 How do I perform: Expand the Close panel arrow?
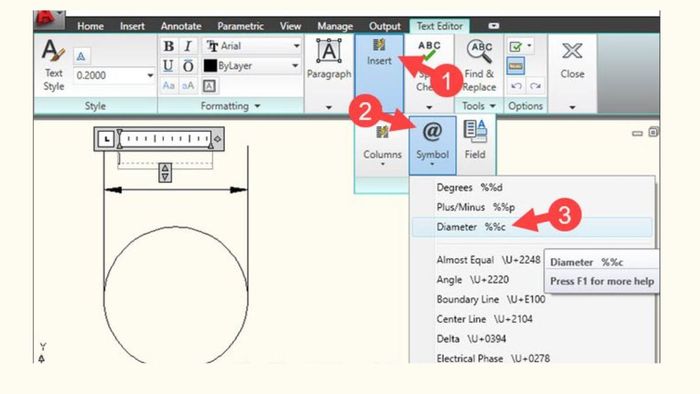pyautogui.click(x=572, y=107)
